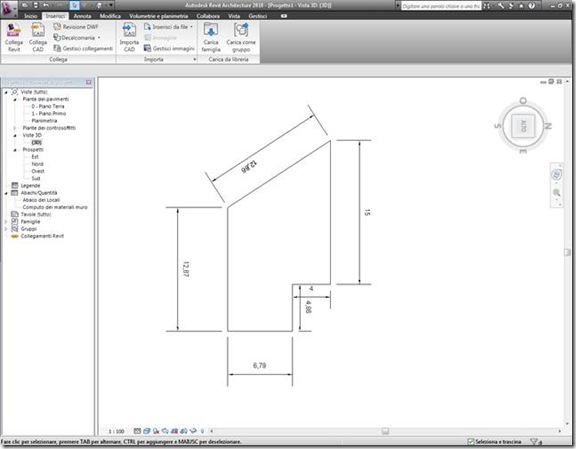Select 0 - Piano Terra view
Image resolution: width=576 pixels, height=449 pixels.
point(48,107)
